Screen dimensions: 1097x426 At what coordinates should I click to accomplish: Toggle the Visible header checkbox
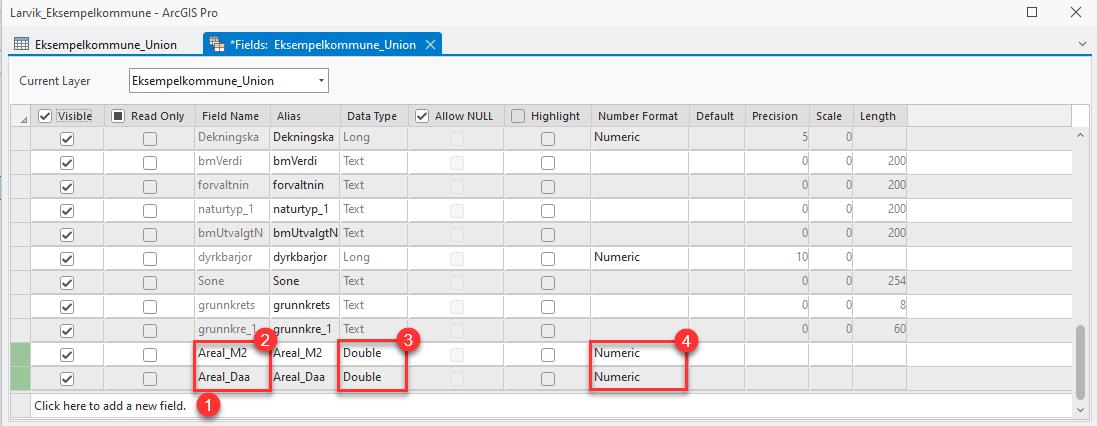point(45,116)
